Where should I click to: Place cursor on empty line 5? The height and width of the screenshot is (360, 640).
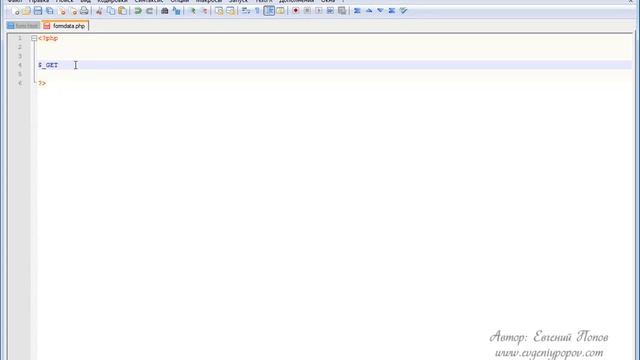click(335, 74)
